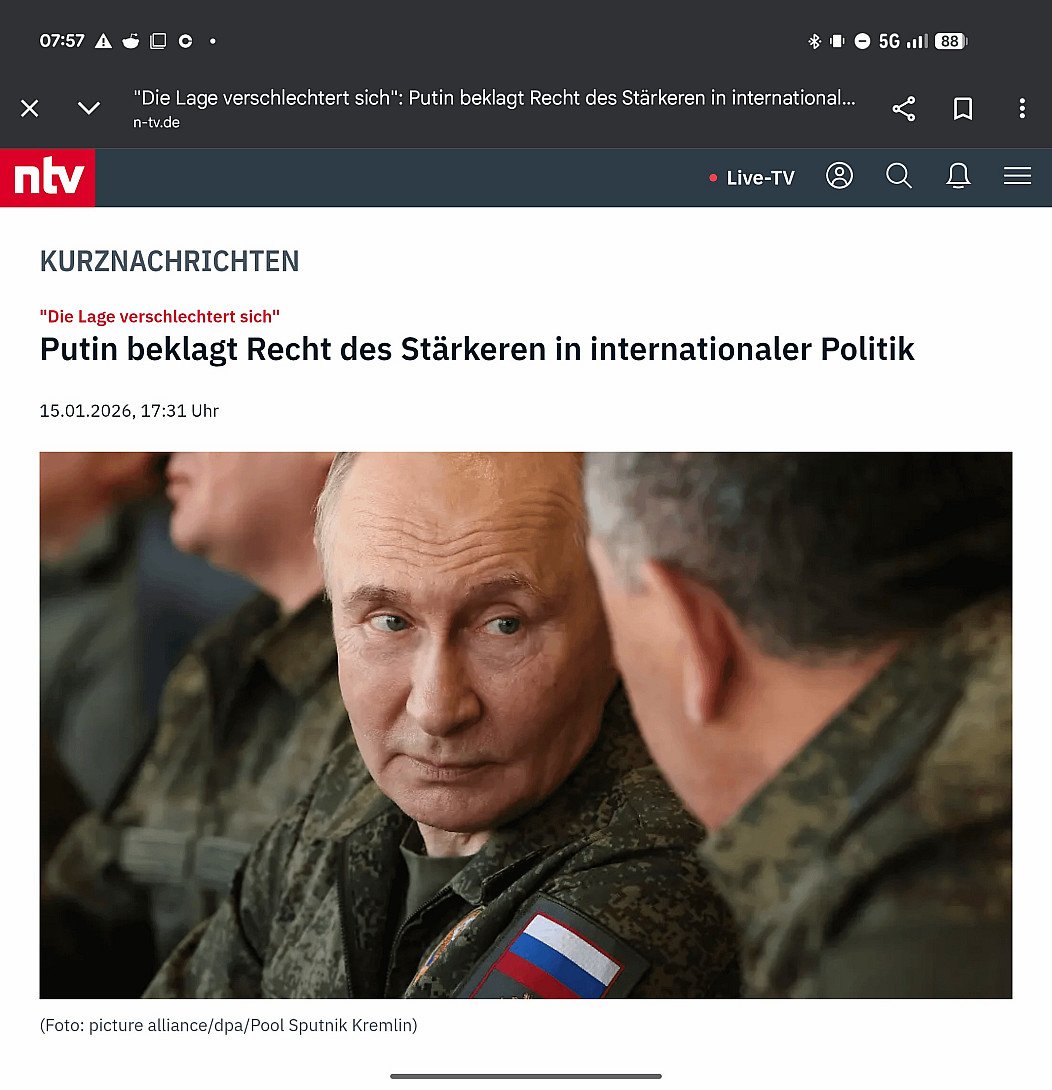Expand the hamburger navigation menu

click(x=1017, y=176)
